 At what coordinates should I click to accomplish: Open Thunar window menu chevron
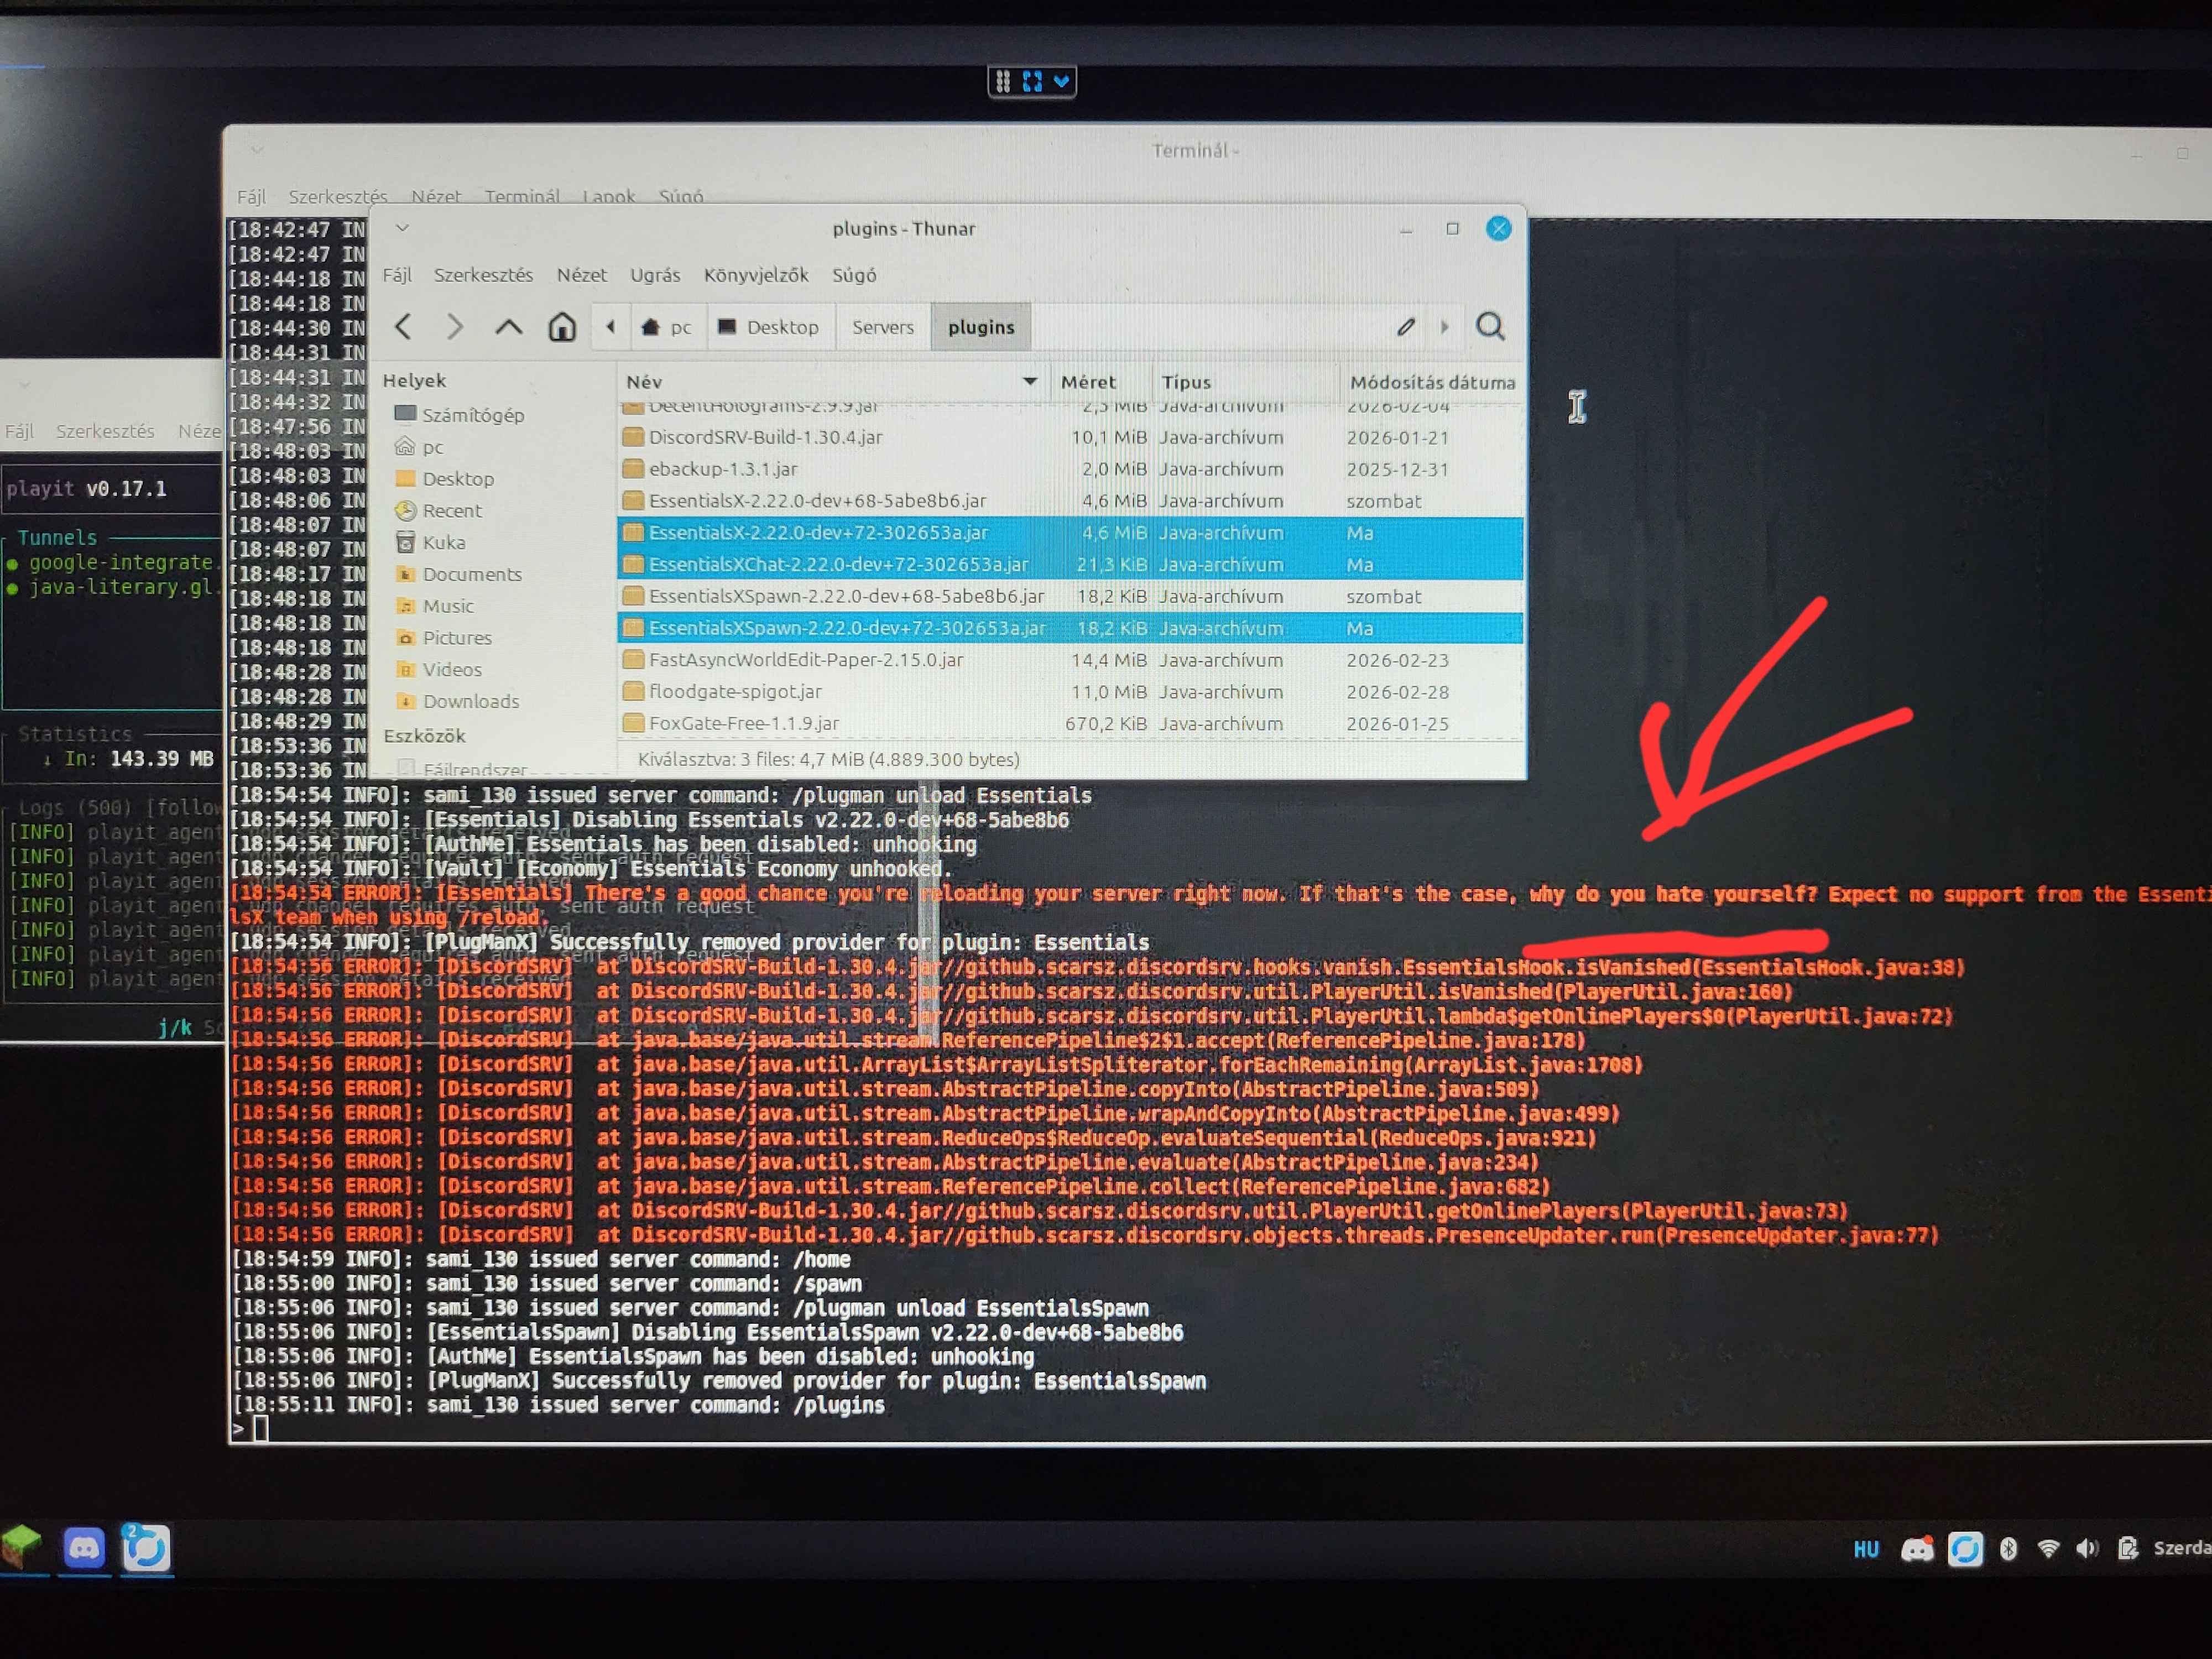pyautogui.click(x=402, y=228)
